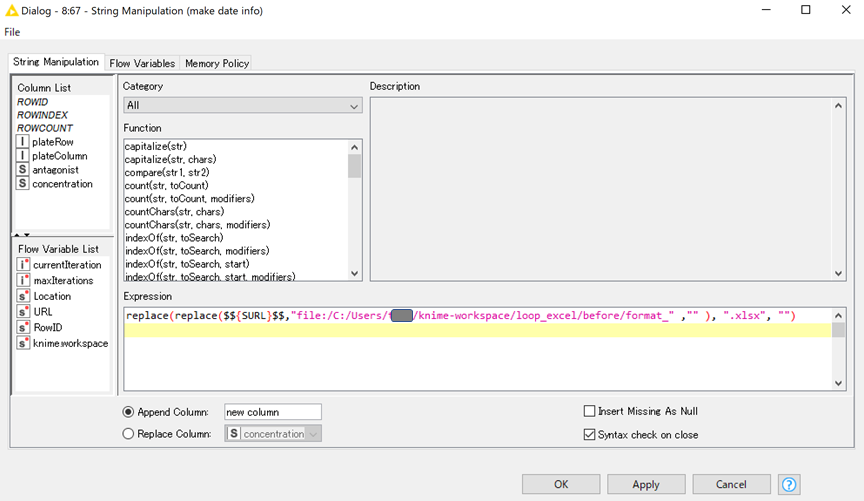Select RowID flow variable name
The height and width of the screenshot is (501, 864).
[x=48, y=327]
